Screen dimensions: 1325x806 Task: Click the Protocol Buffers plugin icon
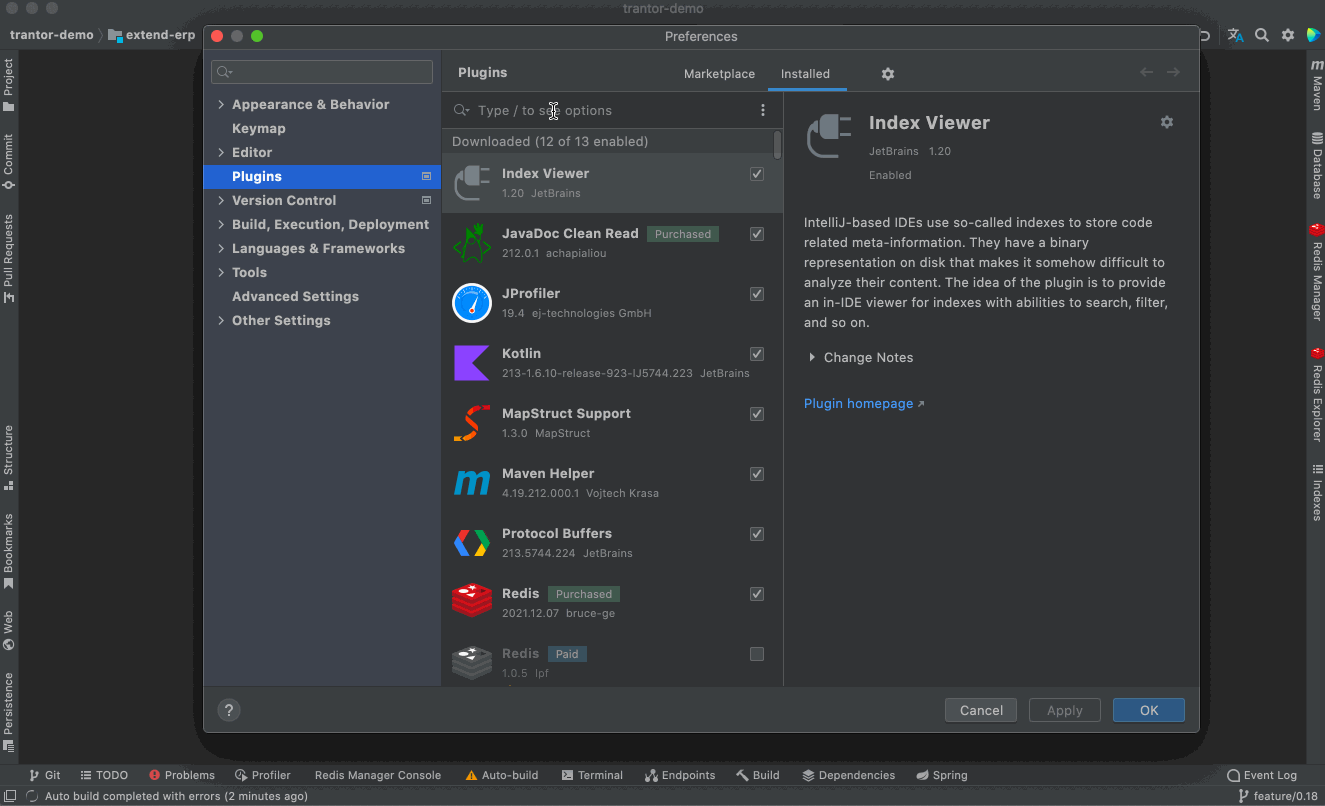tap(472, 543)
